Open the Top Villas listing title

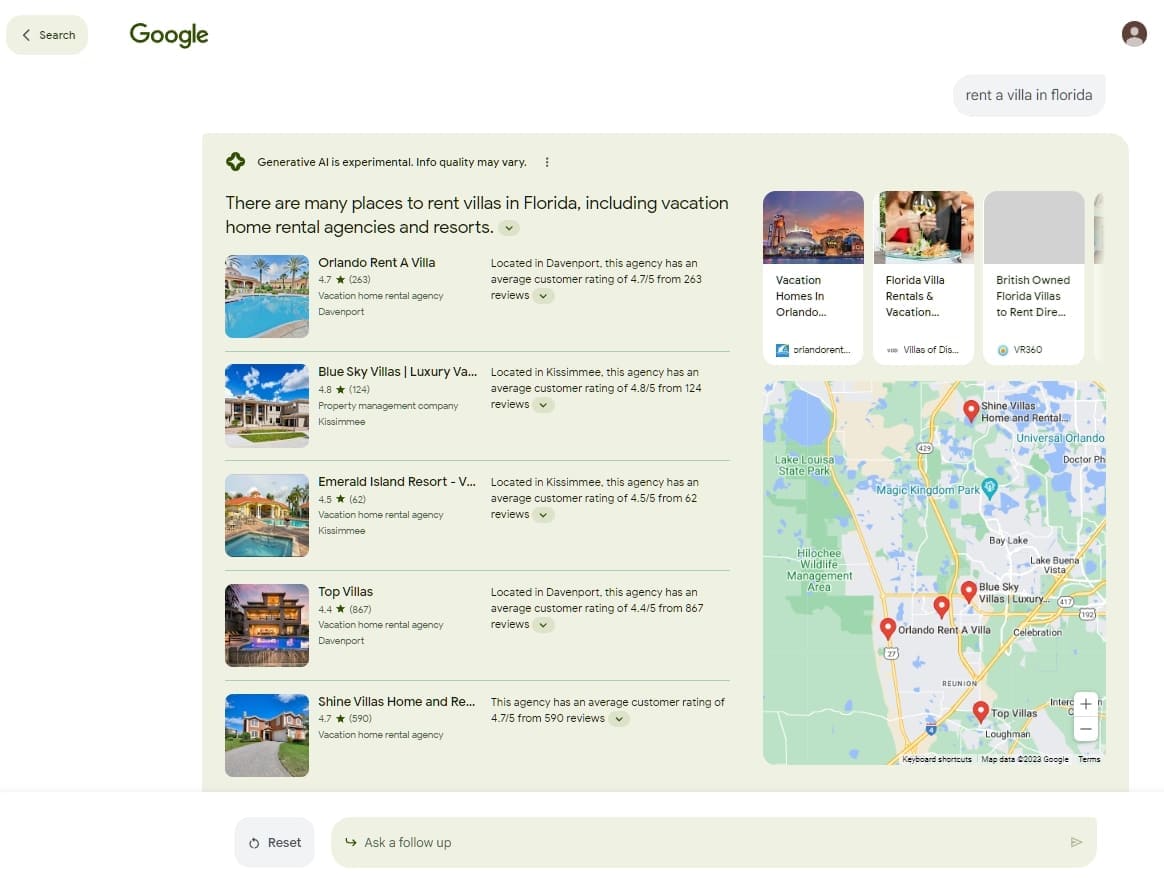(x=345, y=591)
